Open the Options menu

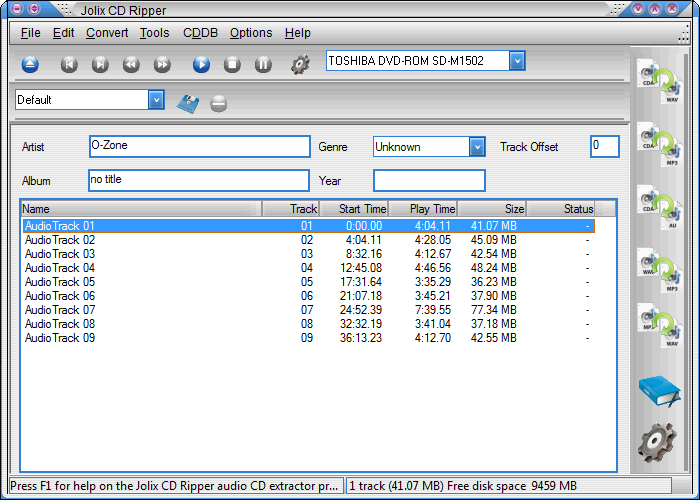[x=251, y=33]
